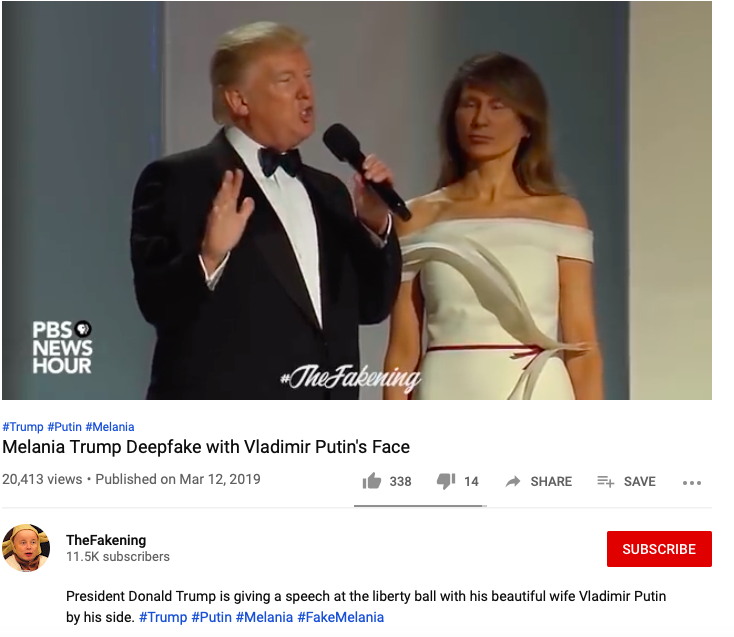Click TheFakening channel name
The width and height of the screenshot is (734, 637).
tap(106, 540)
